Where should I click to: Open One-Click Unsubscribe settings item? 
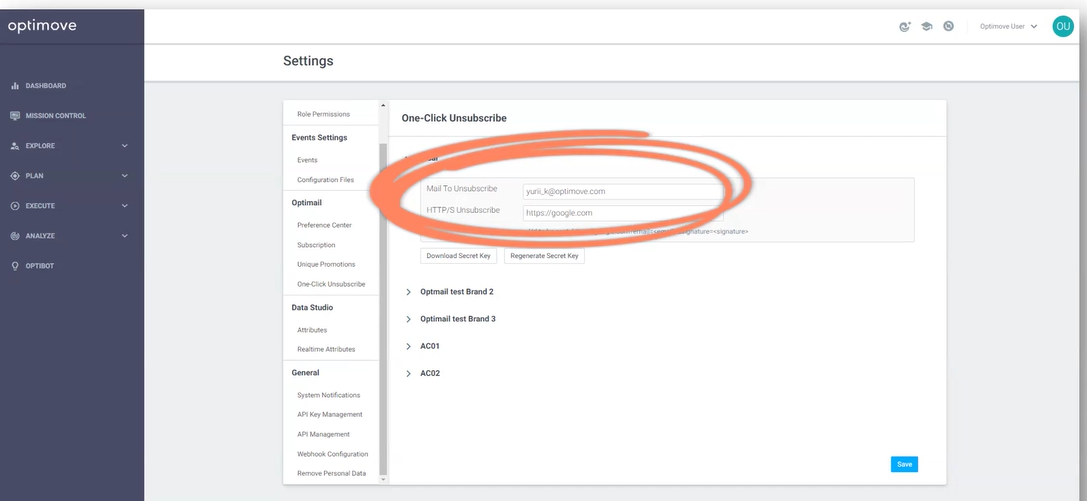pos(331,284)
